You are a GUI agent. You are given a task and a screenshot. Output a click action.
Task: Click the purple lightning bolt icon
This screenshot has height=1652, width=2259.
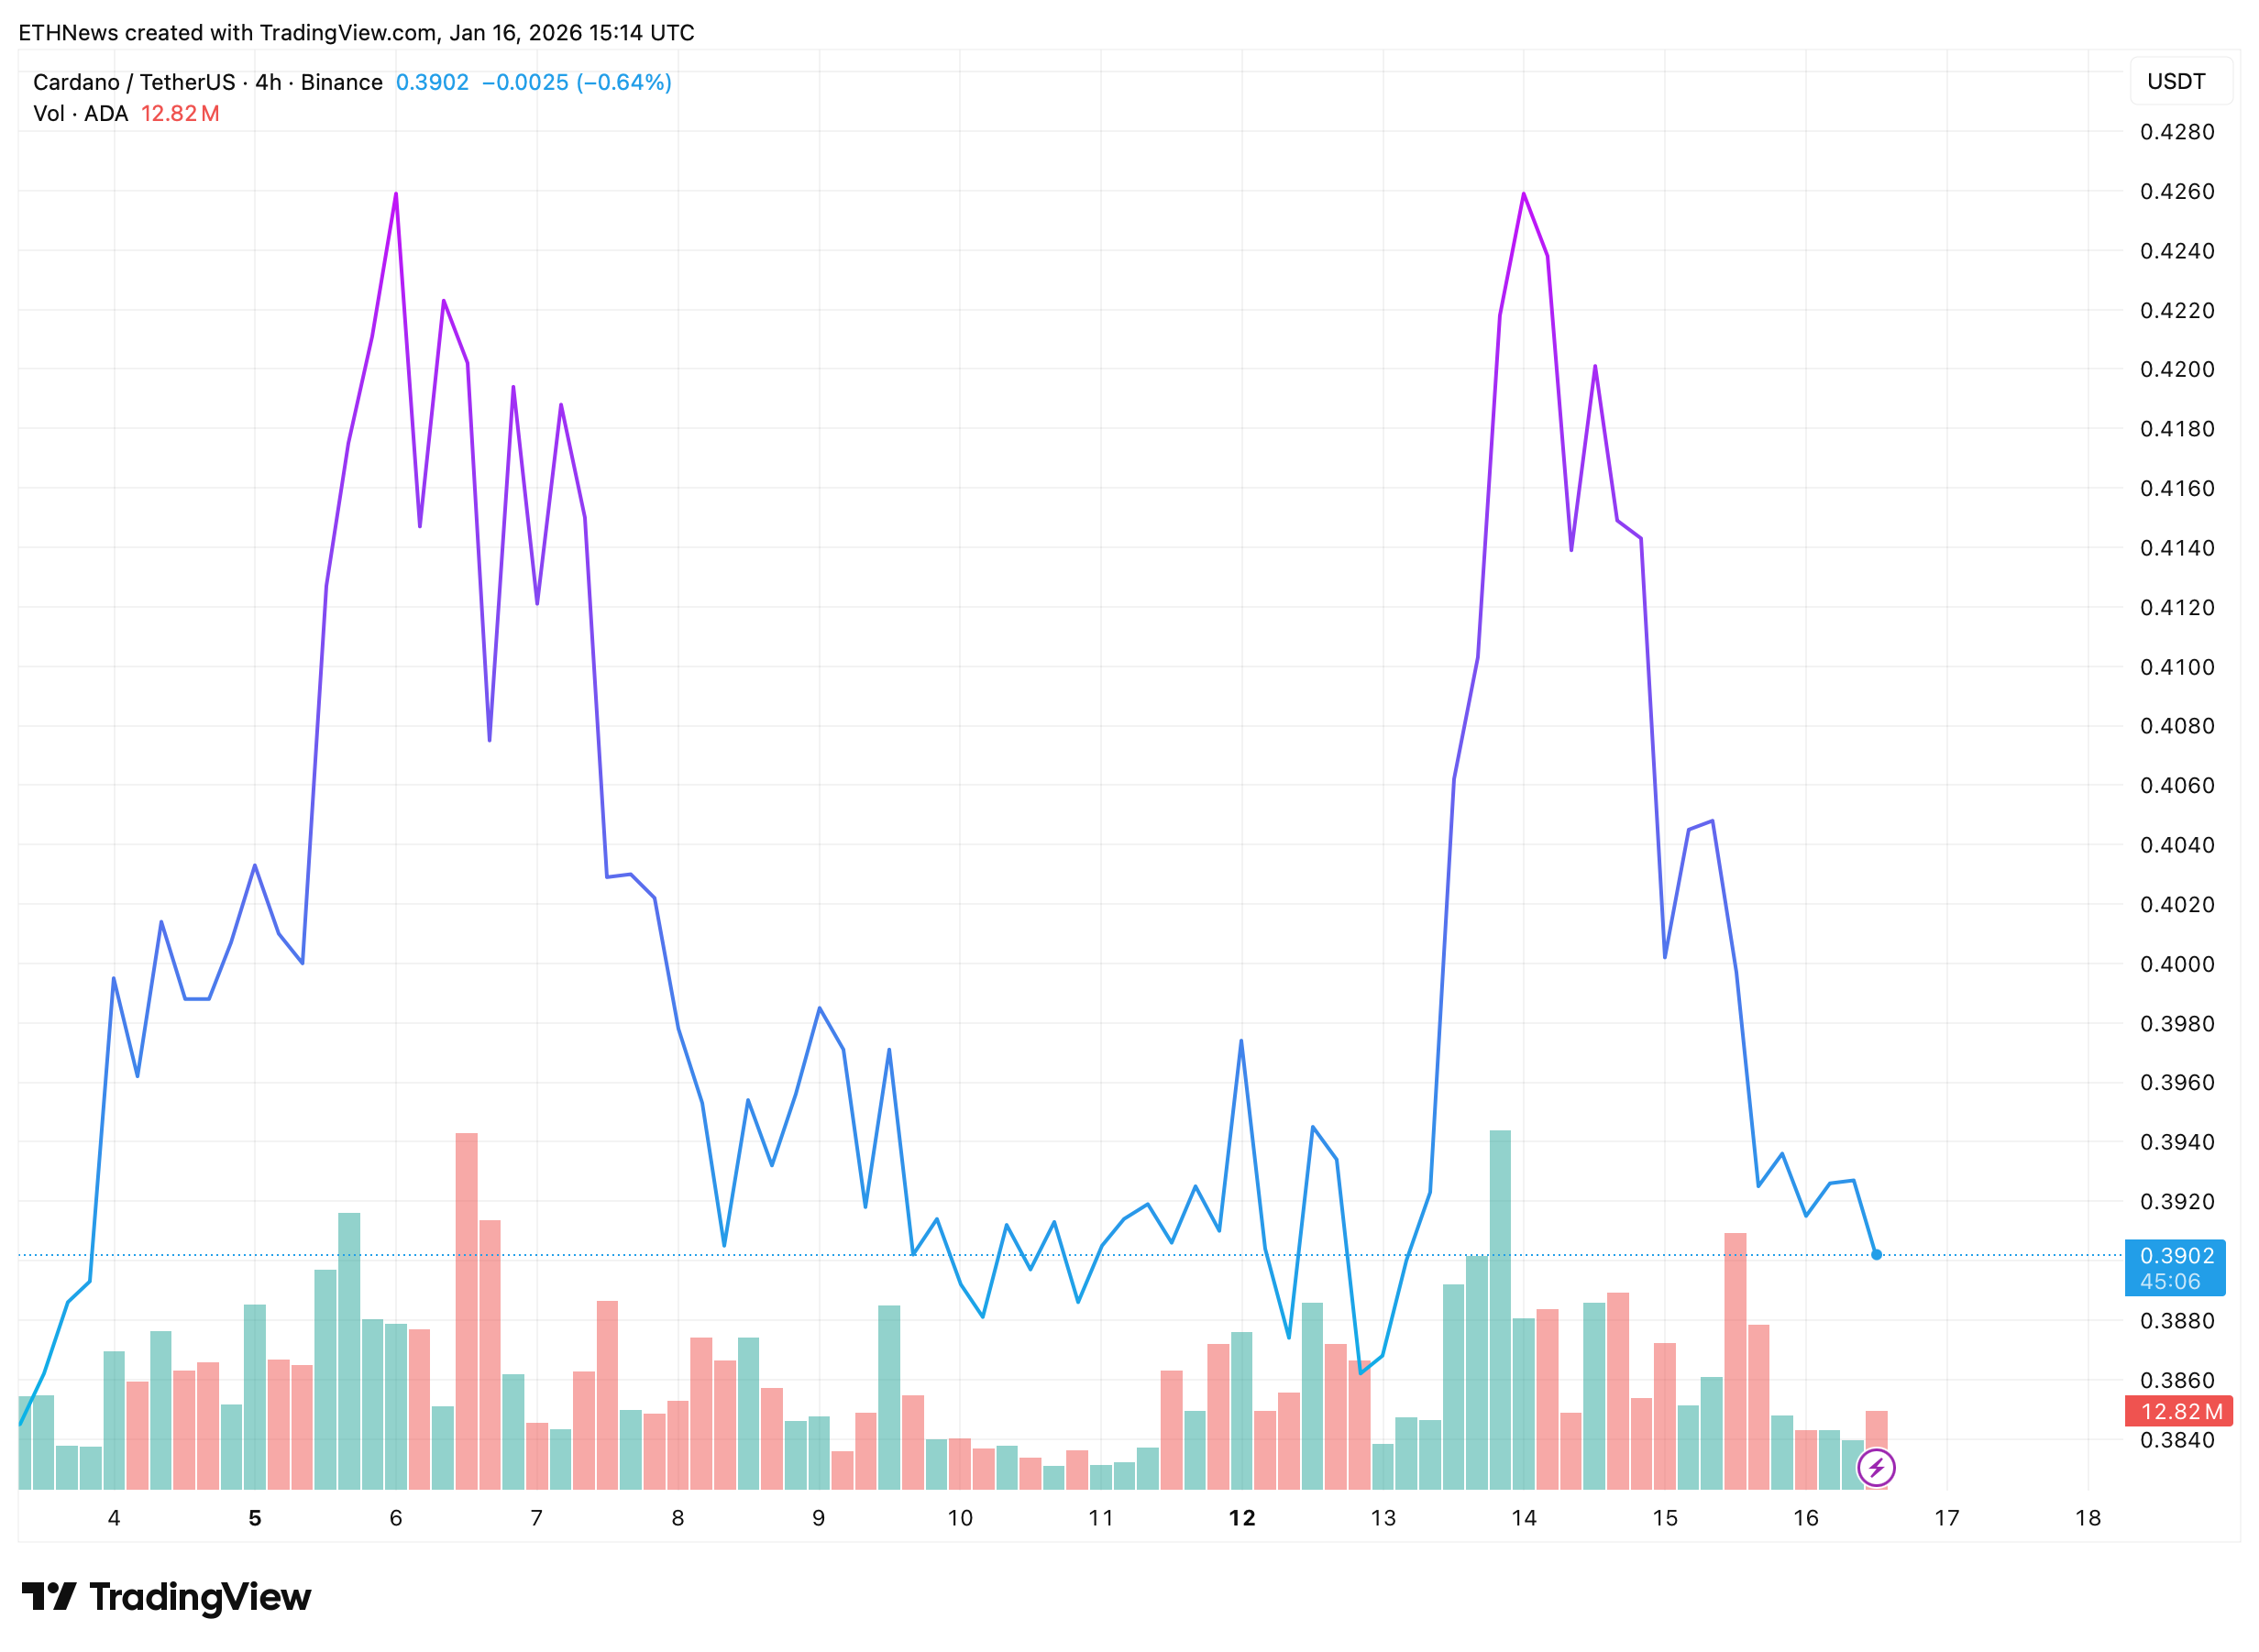[x=1875, y=1467]
